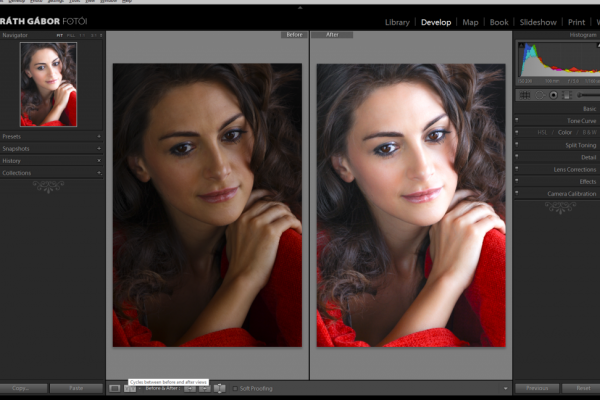Click the Previous button
The height and width of the screenshot is (400, 600).
point(537,388)
